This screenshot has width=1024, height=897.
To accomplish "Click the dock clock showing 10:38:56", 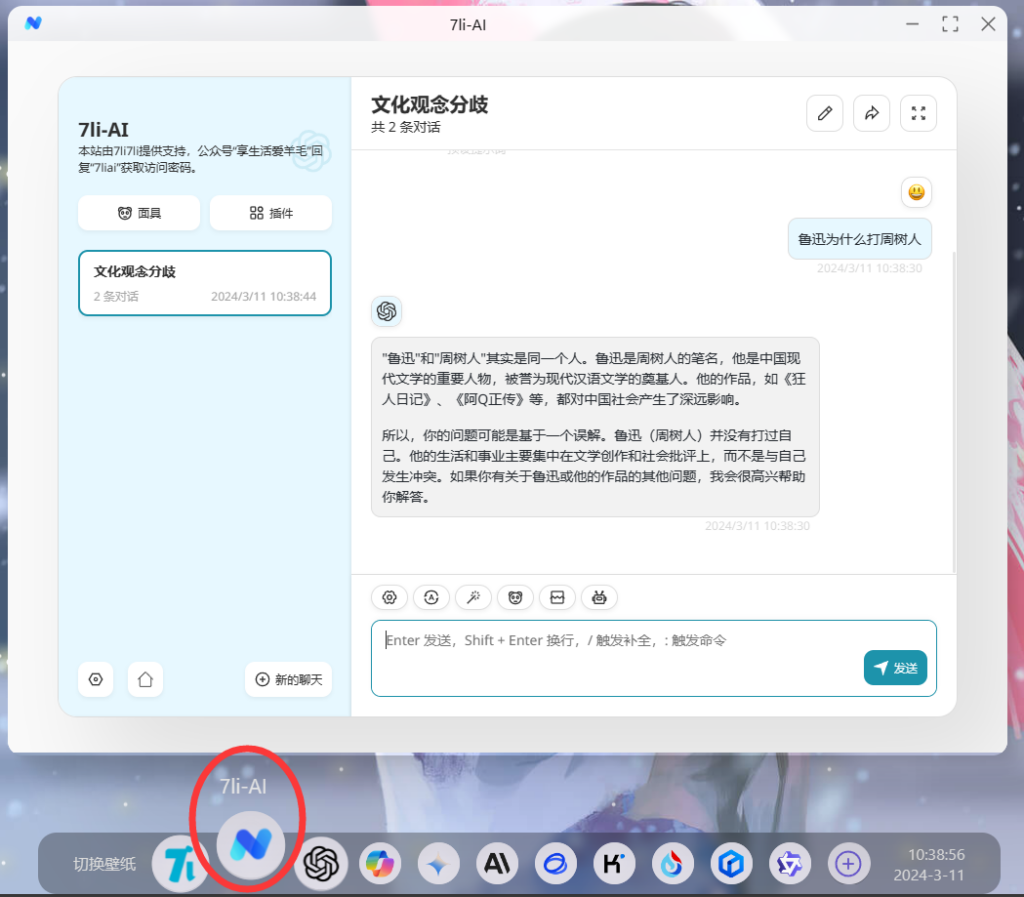I will point(936,855).
